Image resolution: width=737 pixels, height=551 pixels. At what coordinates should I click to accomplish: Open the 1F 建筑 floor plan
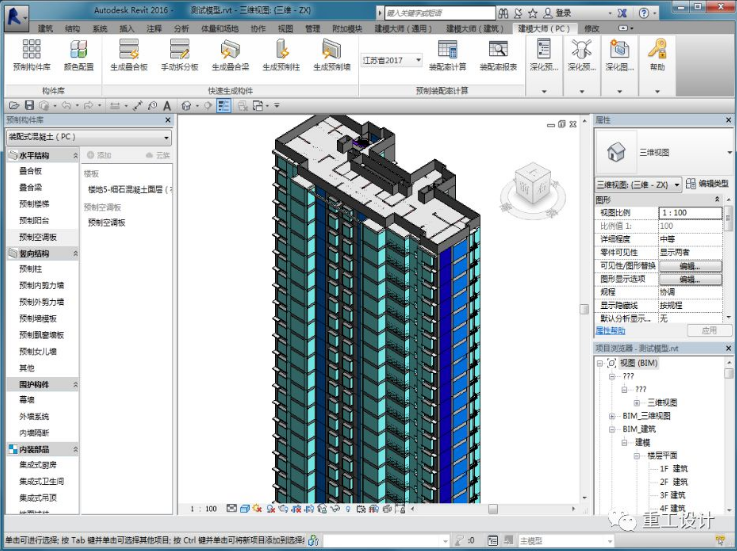tap(674, 469)
